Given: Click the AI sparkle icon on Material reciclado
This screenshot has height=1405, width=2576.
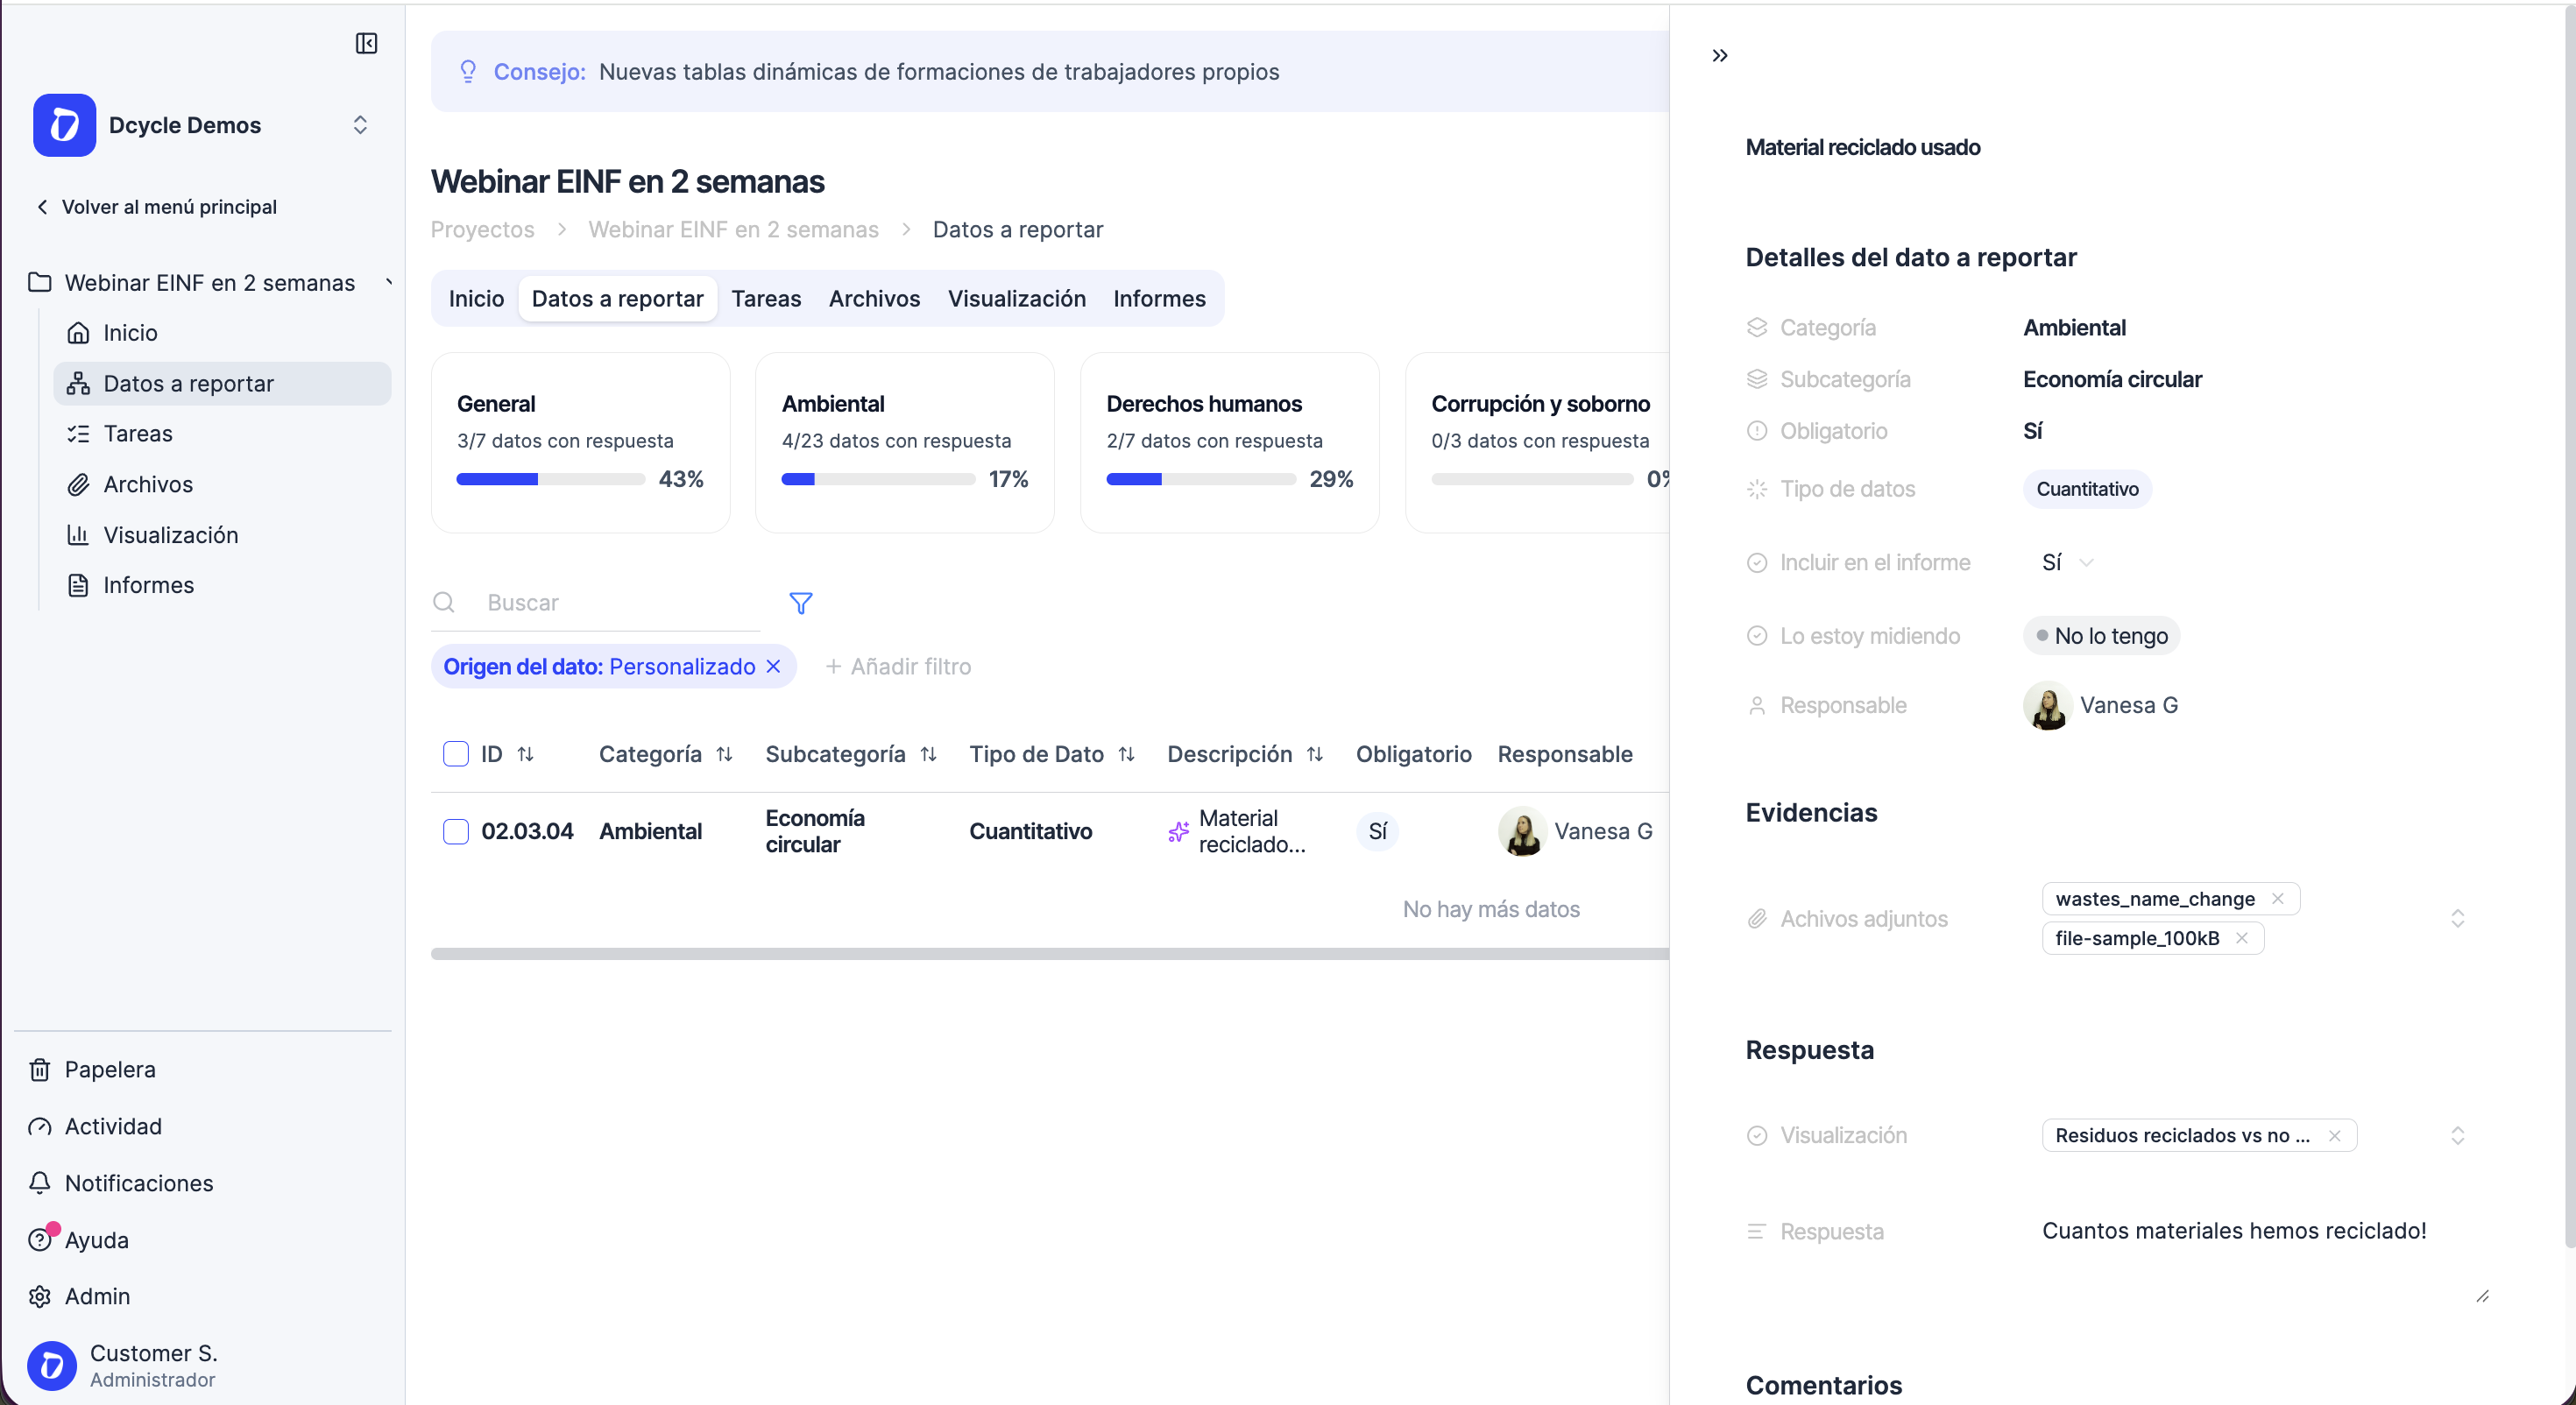Looking at the screenshot, I should (x=1177, y=831).
